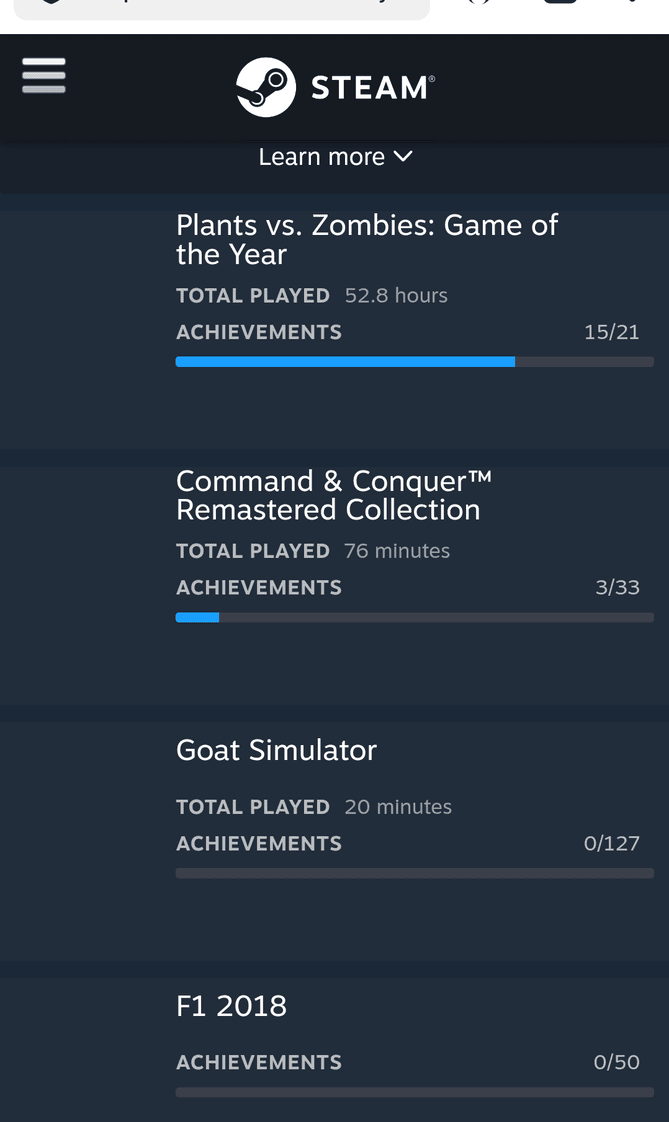This screenshot has width=669, height=1122.
Task: View the 3/33 achievements count
Action: tap(617, 587)
